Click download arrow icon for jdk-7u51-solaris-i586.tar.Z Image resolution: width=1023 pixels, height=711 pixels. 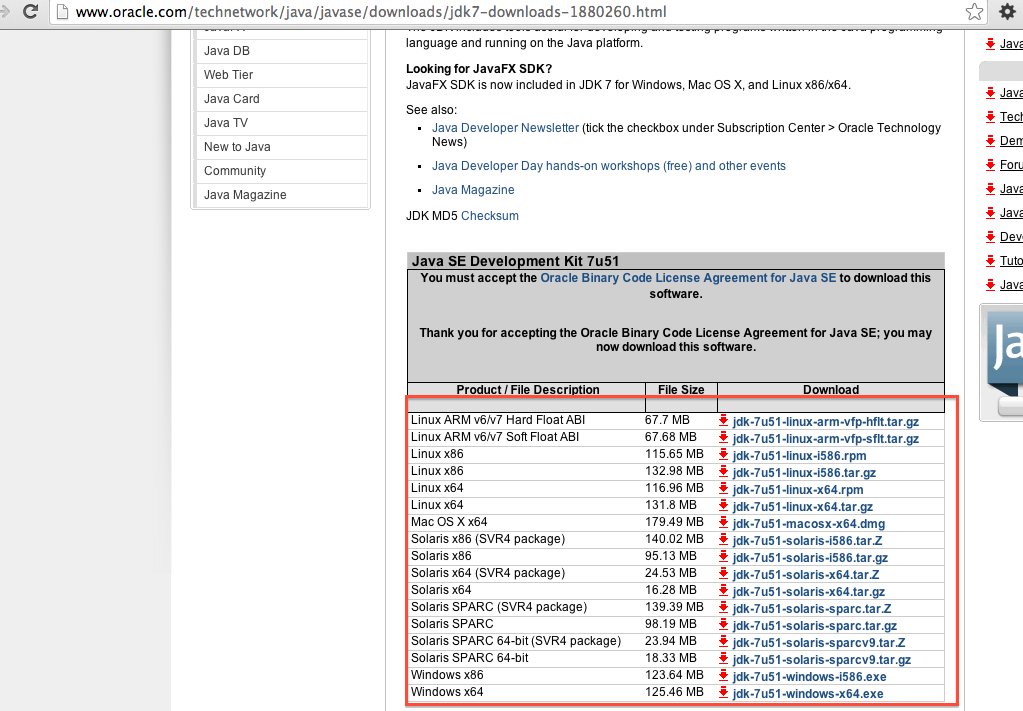724,539
